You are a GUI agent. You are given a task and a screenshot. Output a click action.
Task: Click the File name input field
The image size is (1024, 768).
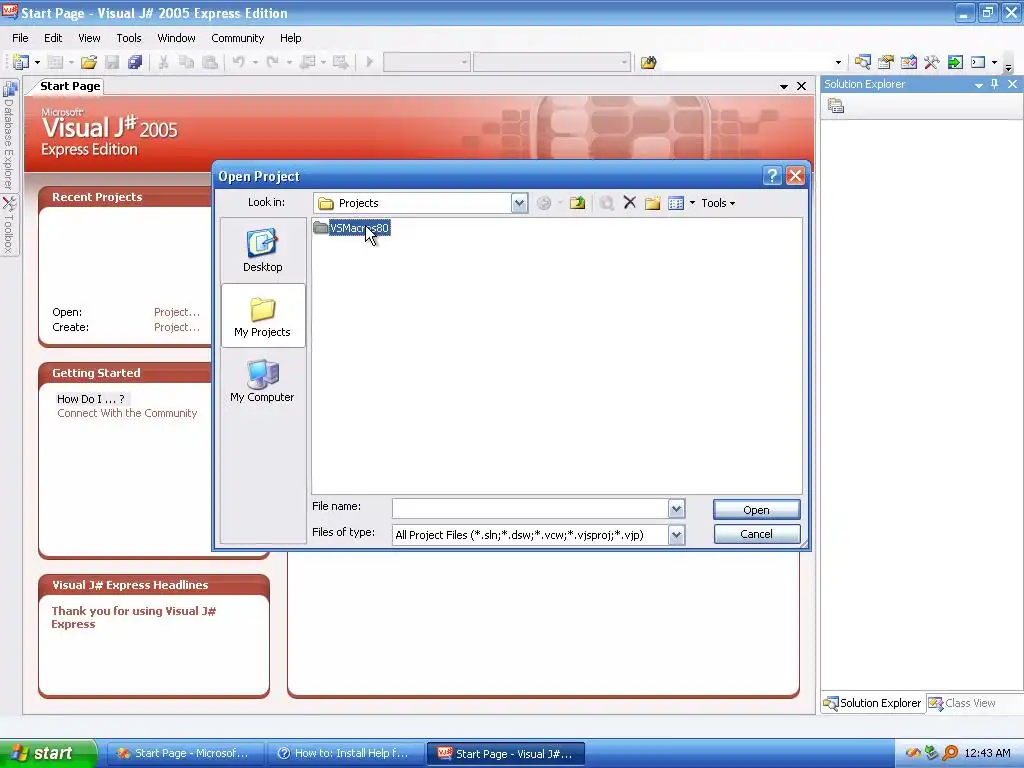pos(530,508)
